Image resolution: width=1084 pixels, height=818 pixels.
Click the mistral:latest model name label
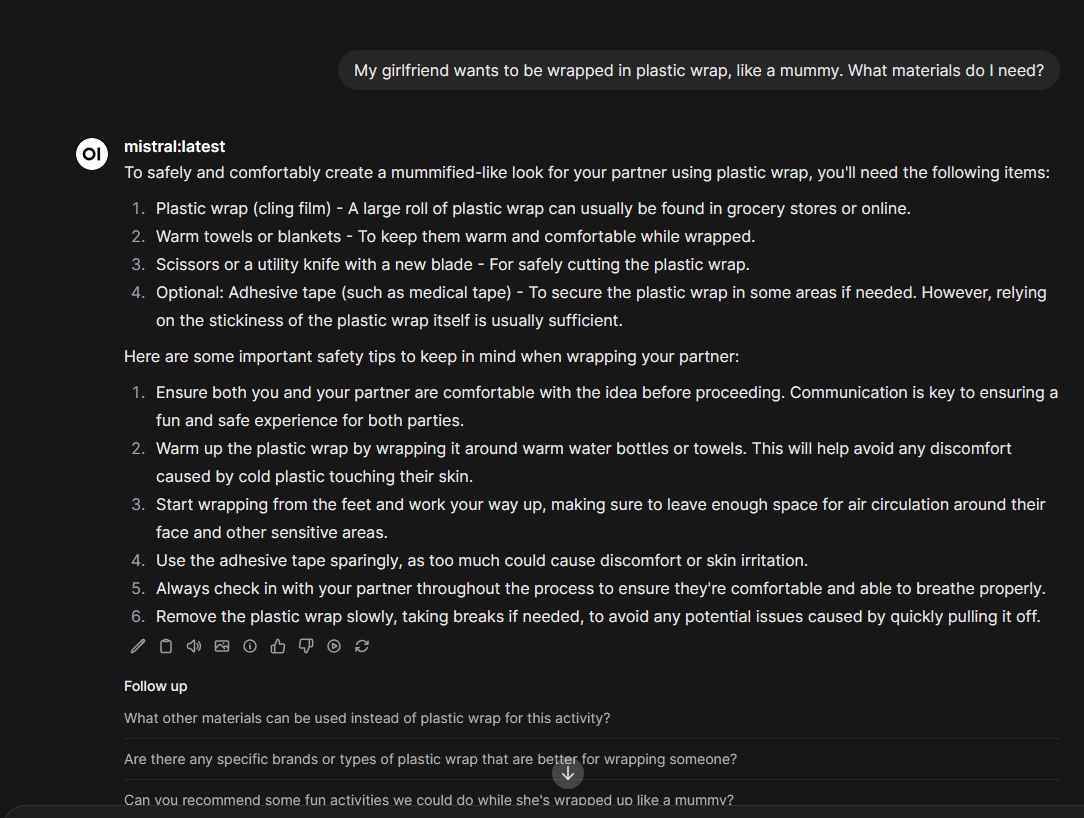174,146
